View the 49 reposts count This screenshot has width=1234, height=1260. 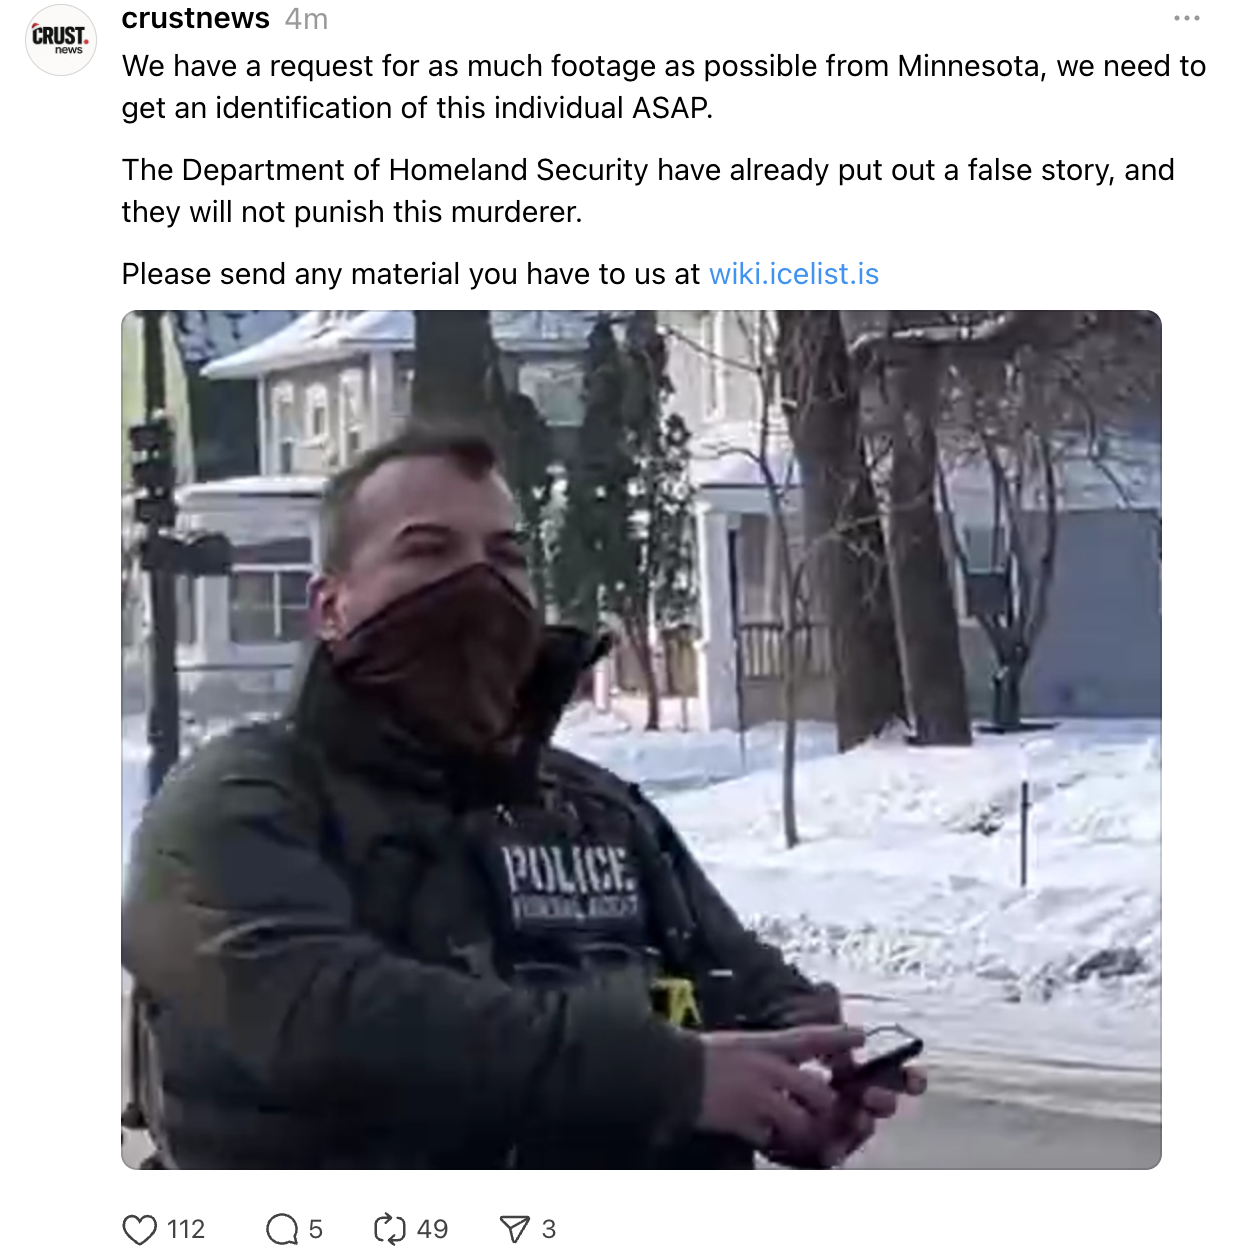432,1229
